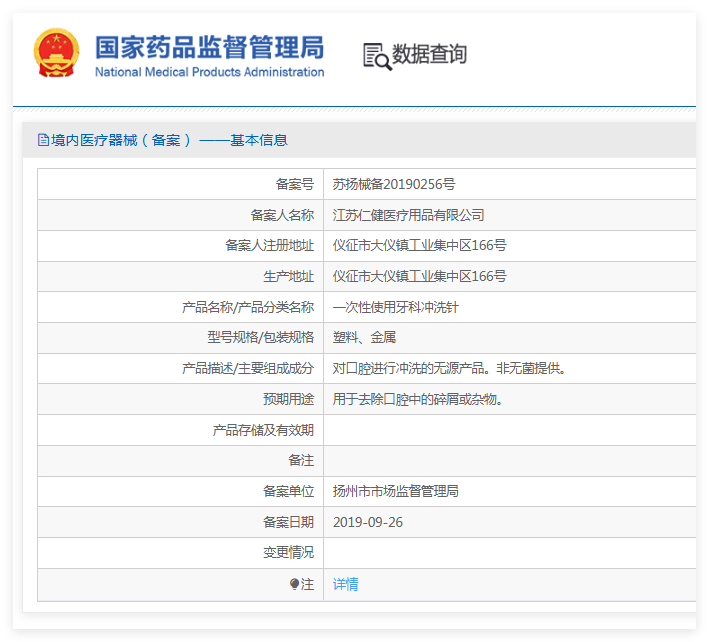Click product name 一次性使用牙科冲洗针
The height and width of the screenshot is (642, 709).
pos(396,307)
